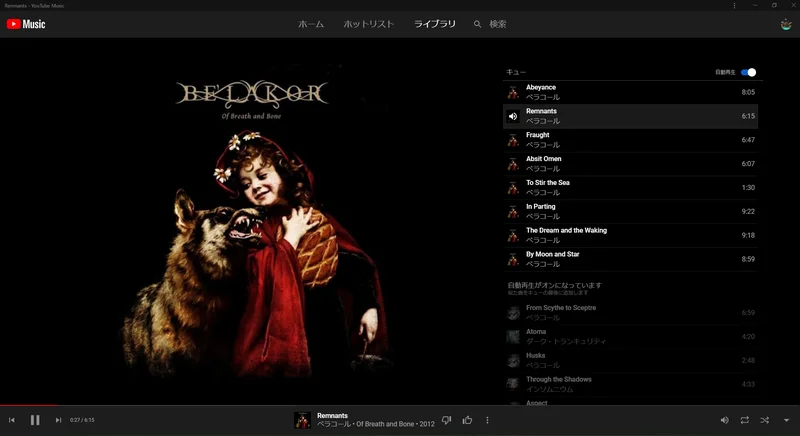Click the red playback progress bar
This screenshot has height=436, width=800.
(29, 405)
